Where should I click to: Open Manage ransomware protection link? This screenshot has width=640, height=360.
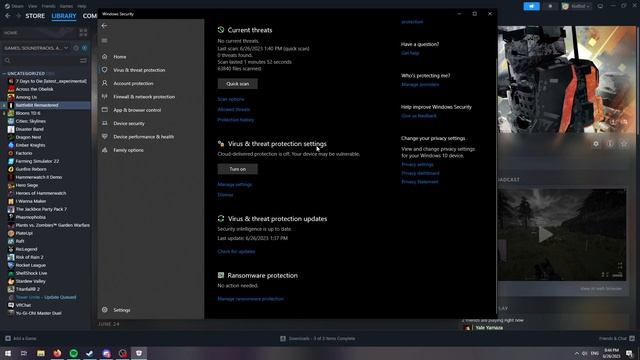click(x=251, y=299)
